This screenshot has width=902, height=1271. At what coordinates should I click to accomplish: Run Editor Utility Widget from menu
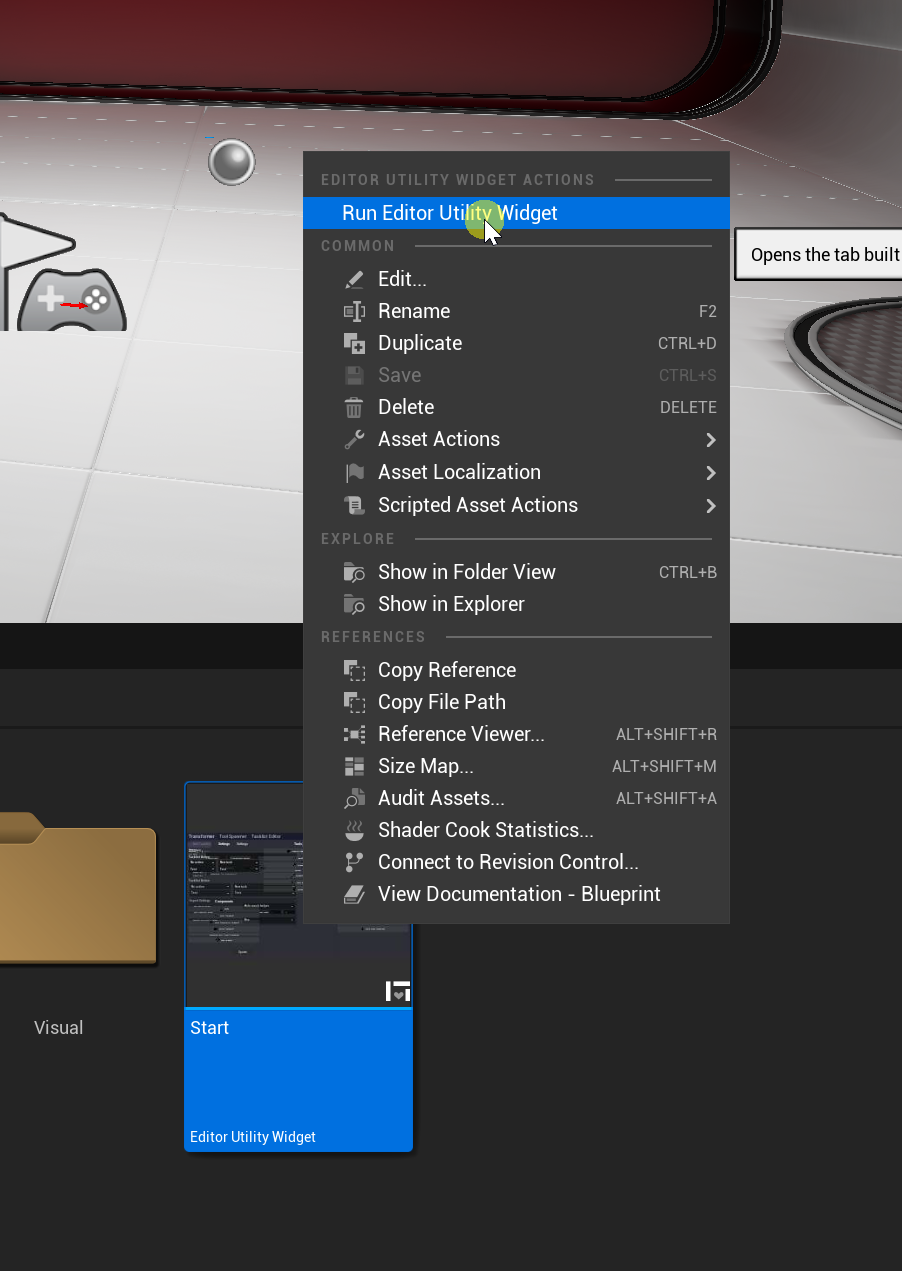coord(449,213)
